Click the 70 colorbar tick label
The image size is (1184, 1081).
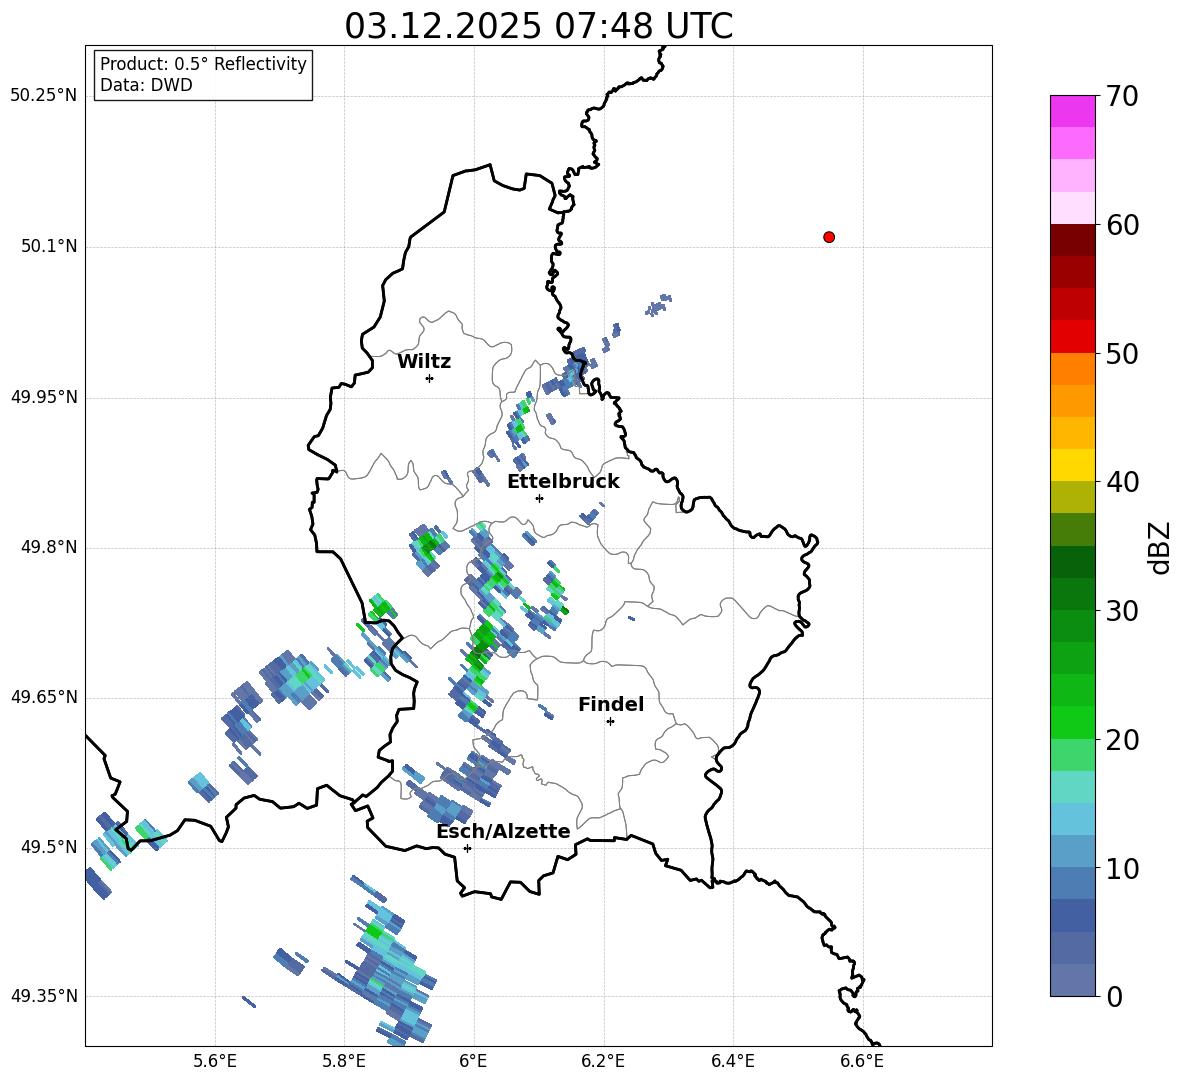[x=1122, y=97]
